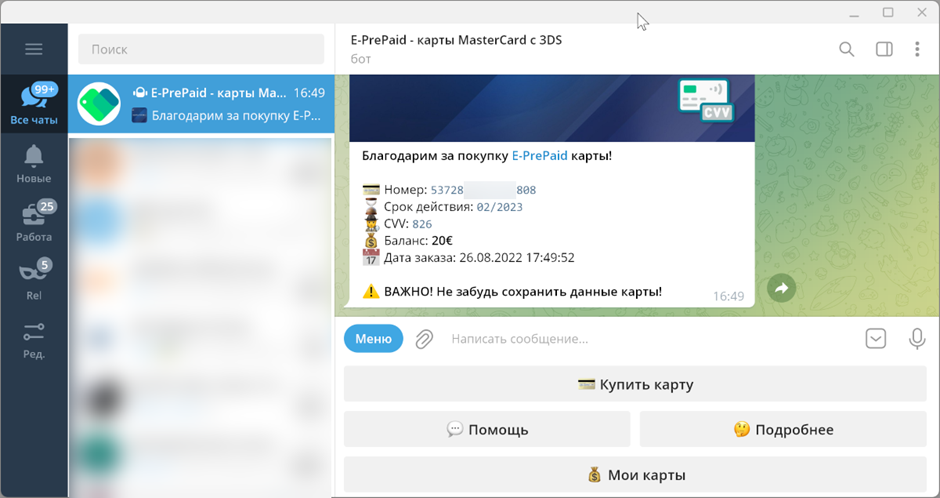
Task: Search within this chat using magnifier icon
Action: point(846,49)
